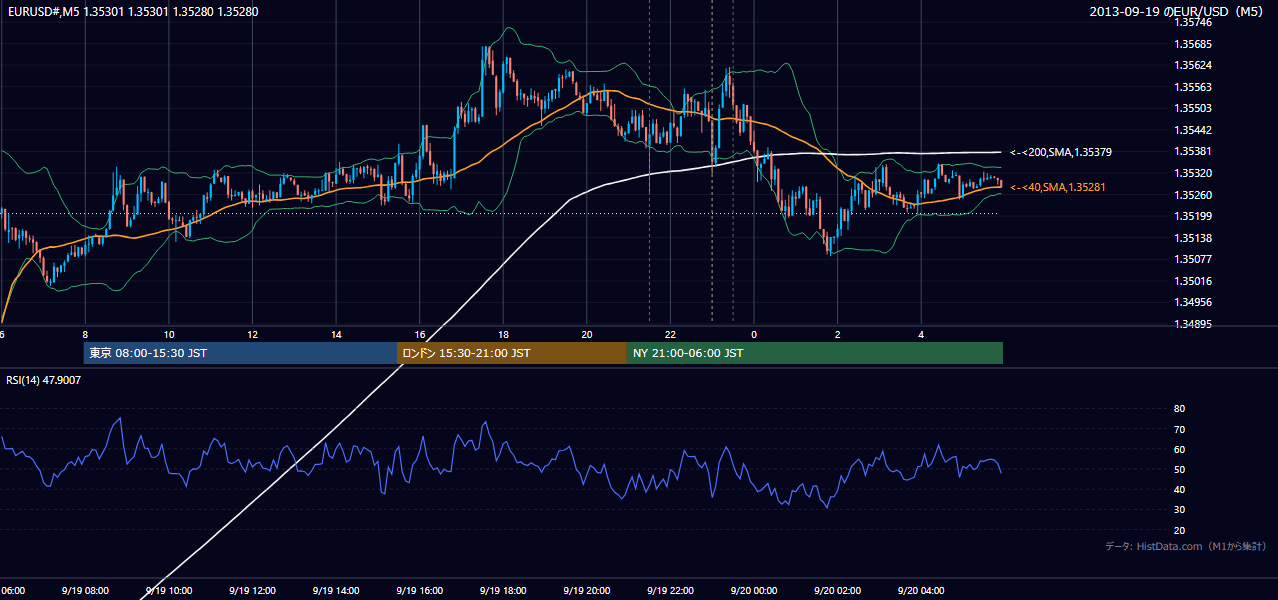Click the RSI level 30 label
The width and height of the screenshot is (1278, 600).
point(1179,510)
